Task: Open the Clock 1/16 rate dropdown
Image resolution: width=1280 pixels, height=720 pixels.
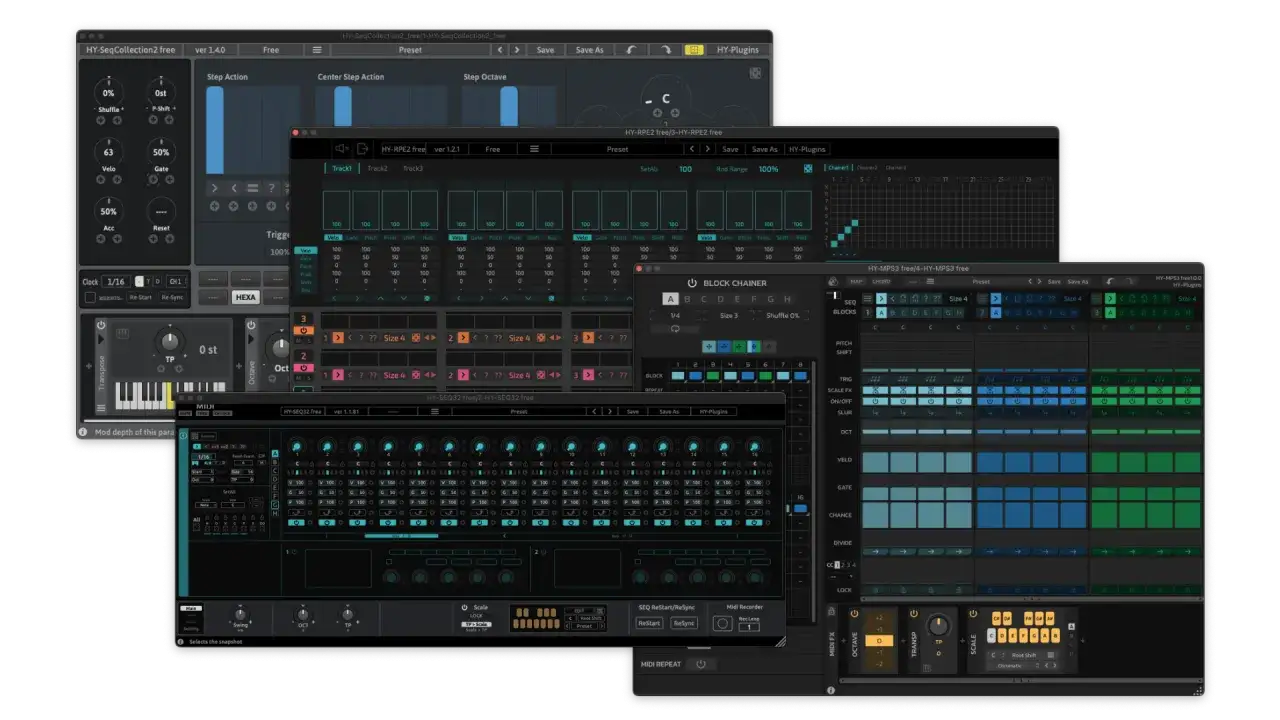Action: click(x=117, y=282)
